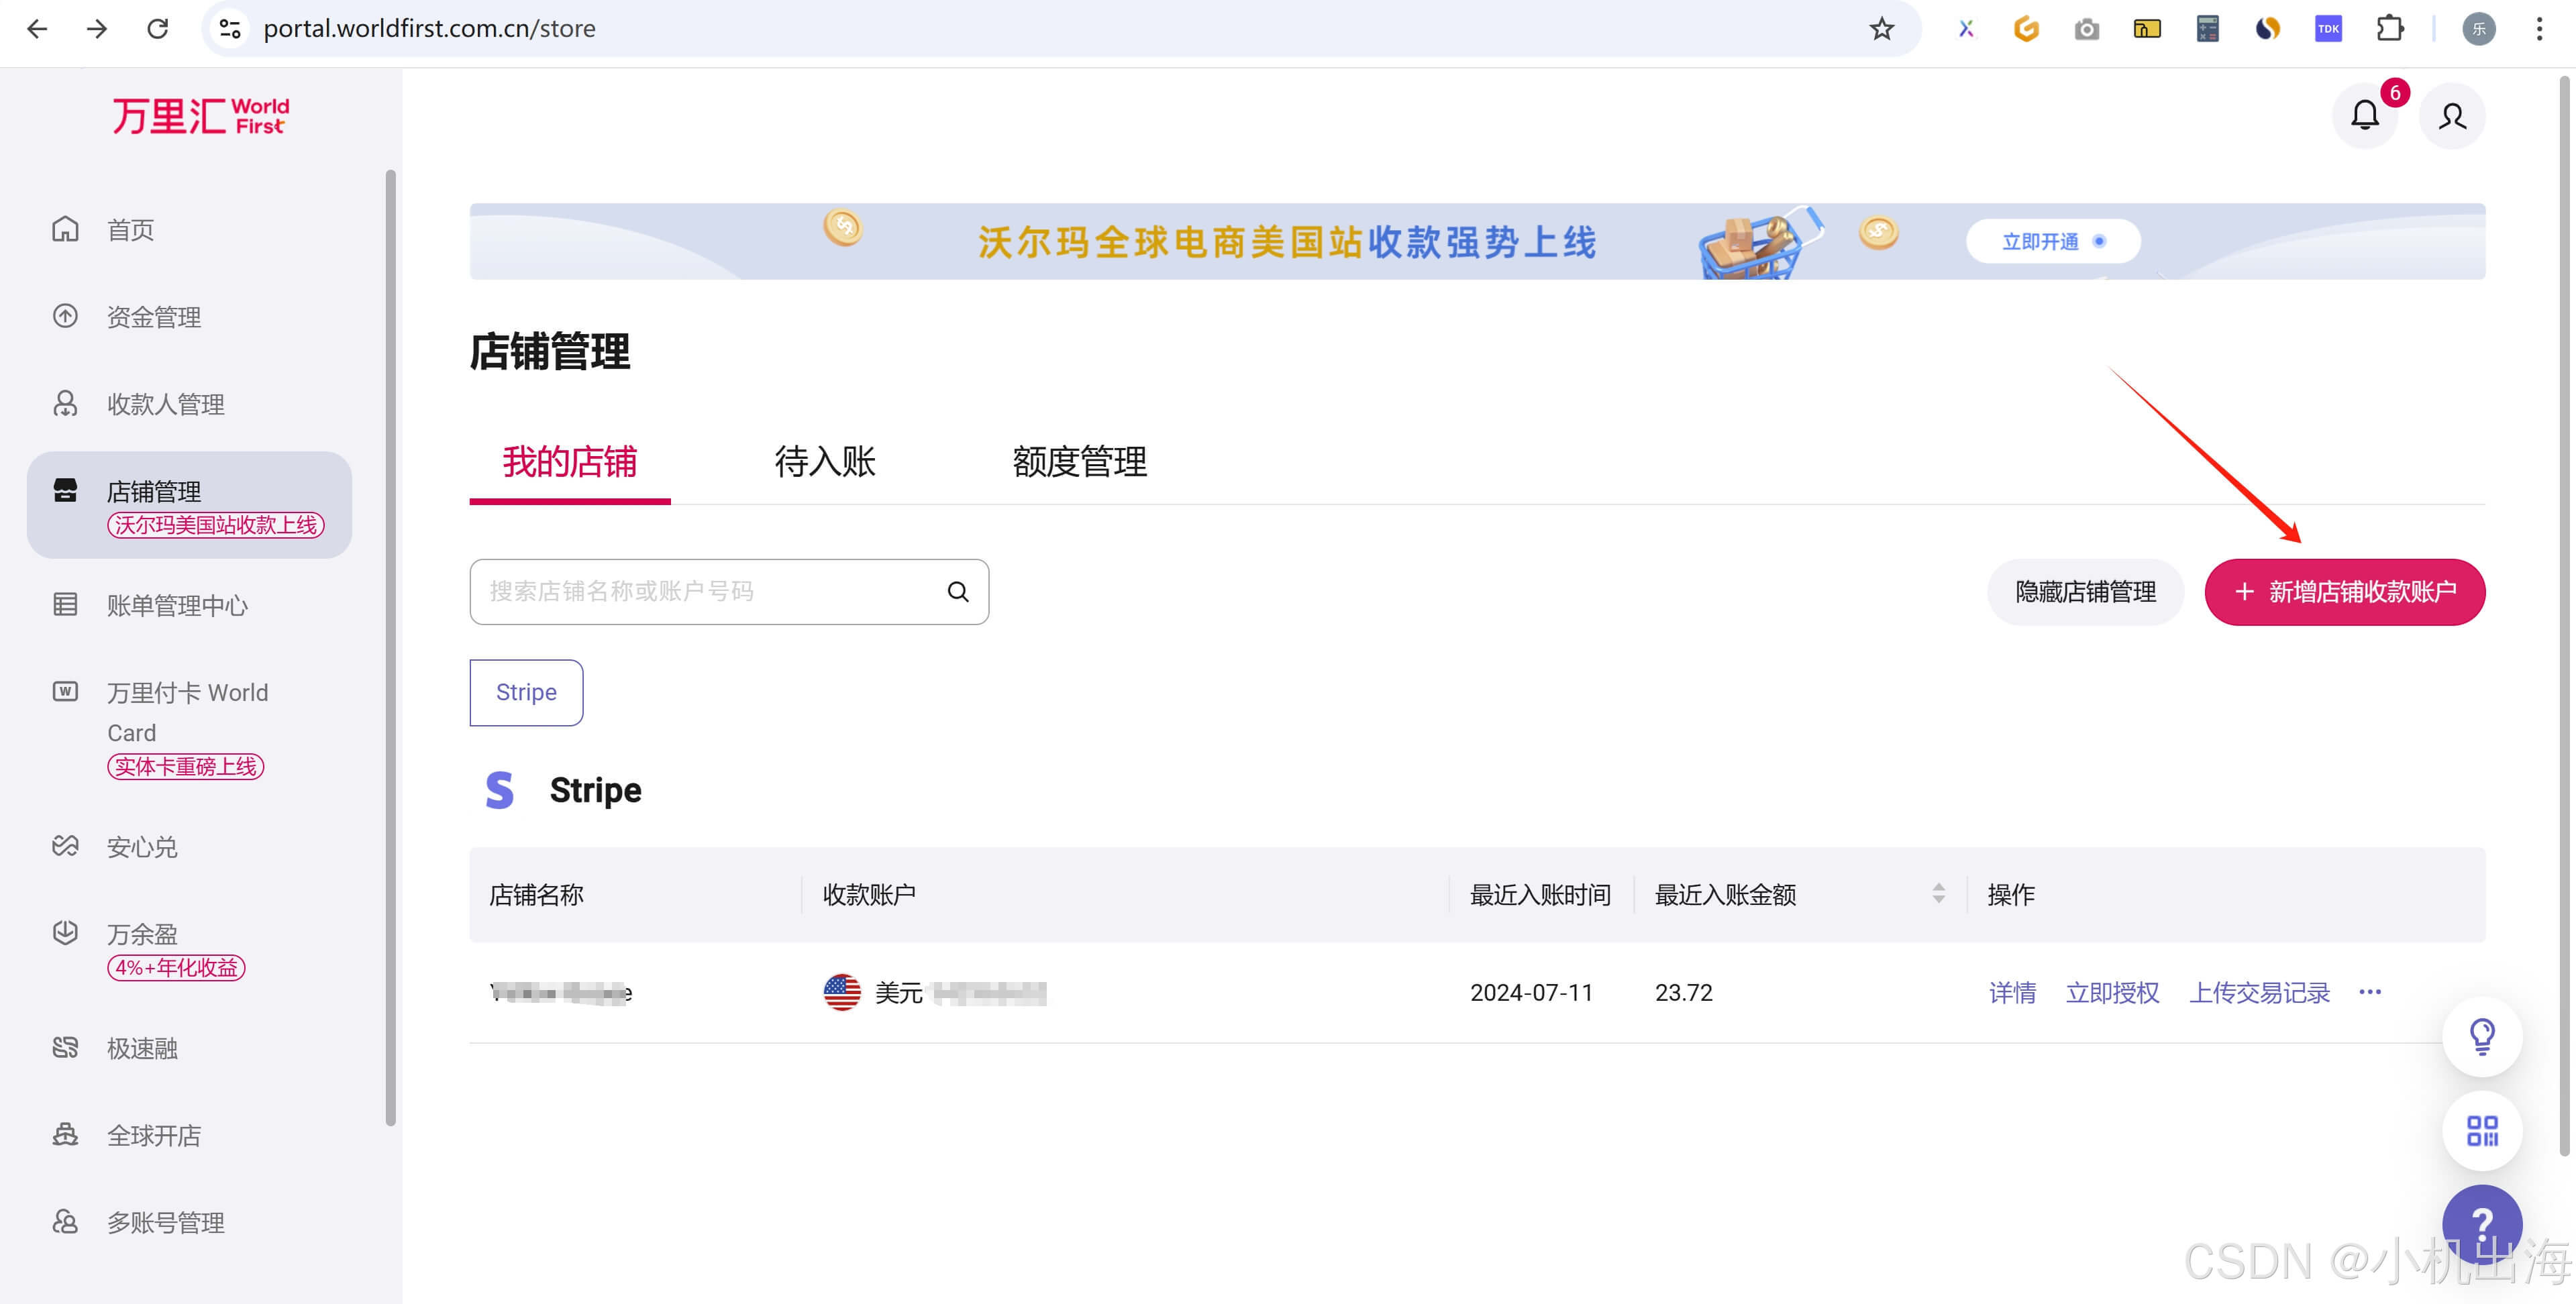This screenshot has width=2576, height=1304.
Task: Sort by 最近入账金额 column arrows
Action: [x=1938, y=894]
